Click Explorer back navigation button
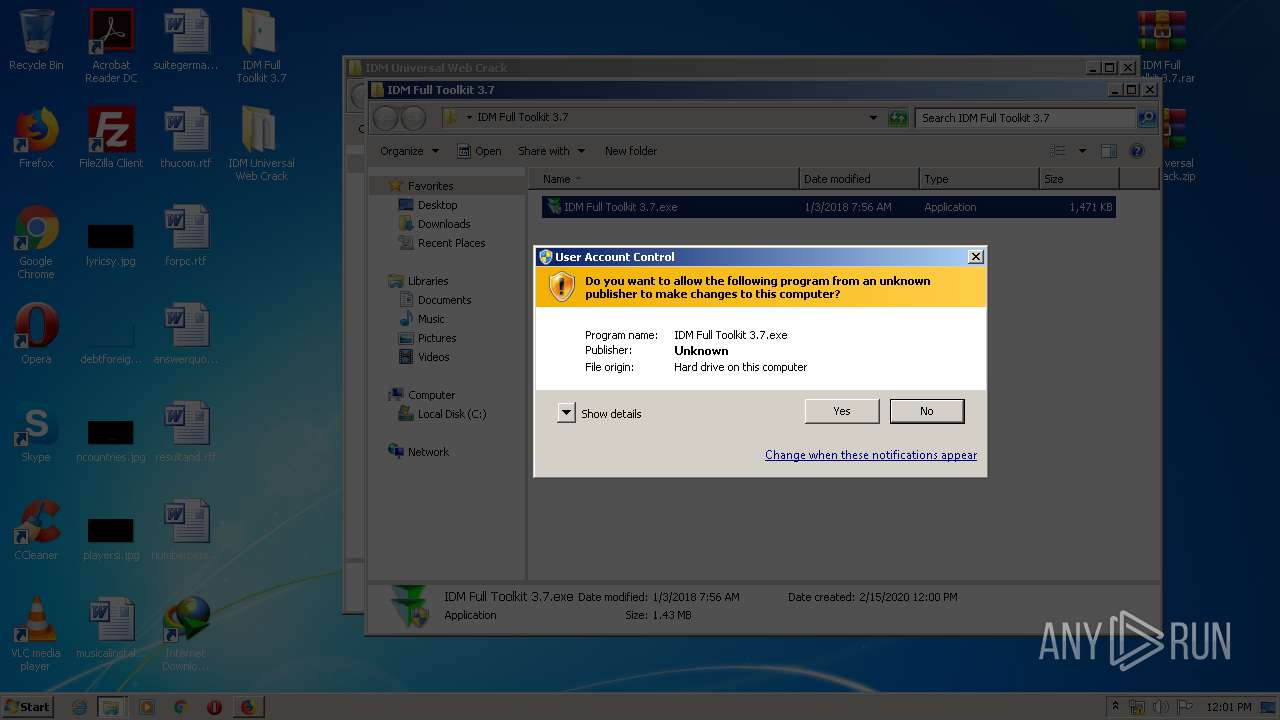The height and width of the screenshot is (720, 1280). pyautogui.click(x=385, y=119)
